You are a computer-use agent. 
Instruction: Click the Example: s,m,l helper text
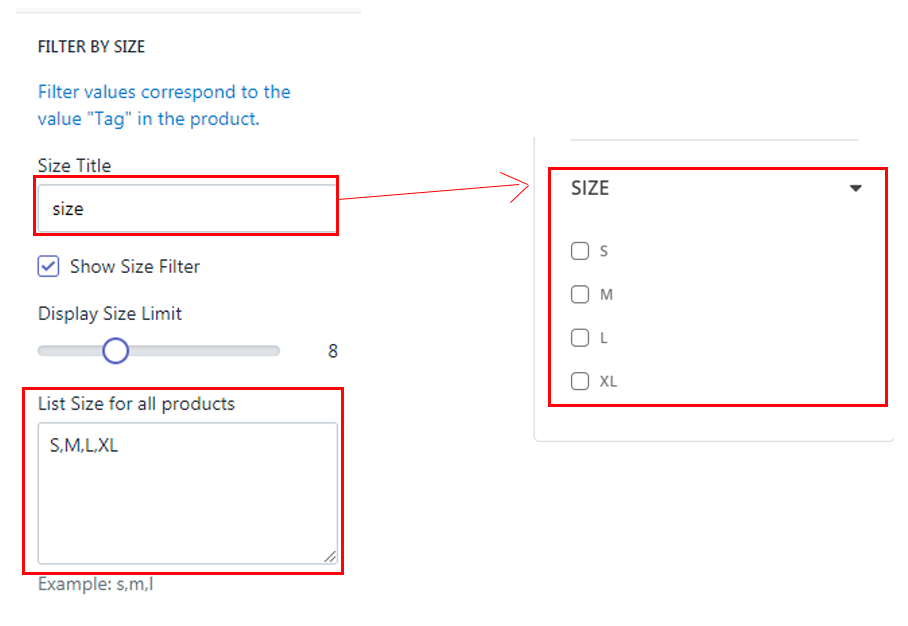tap(95, 583)
